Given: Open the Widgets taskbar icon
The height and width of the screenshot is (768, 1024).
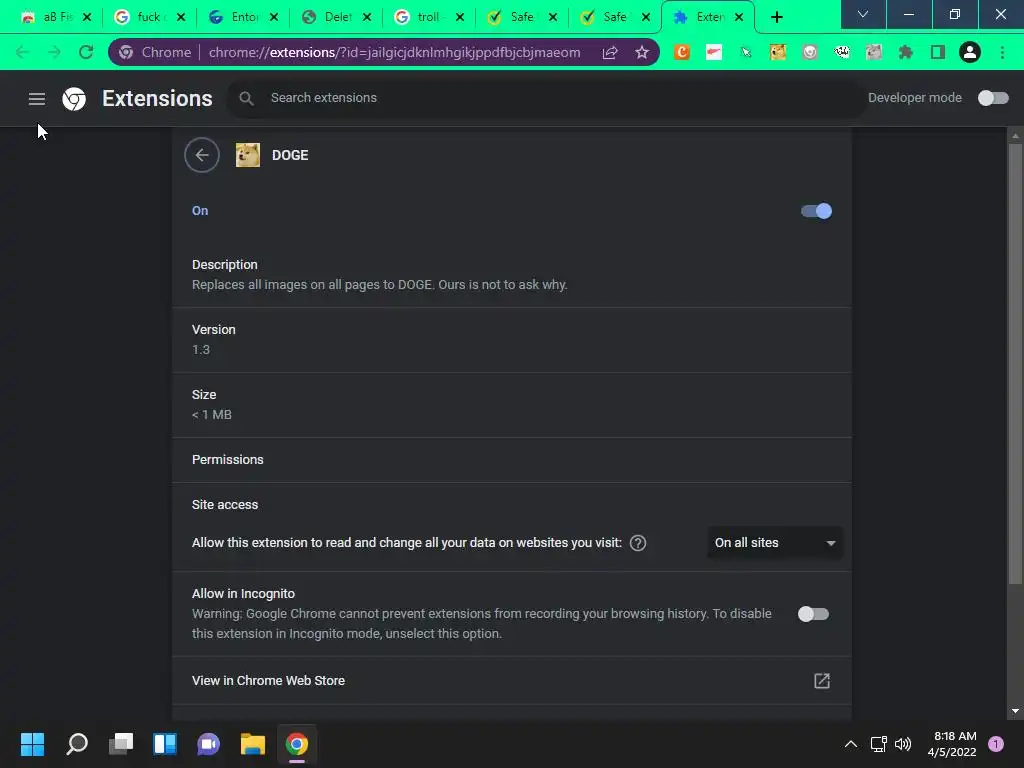Looking at the screenshot, I should point(165,744).
